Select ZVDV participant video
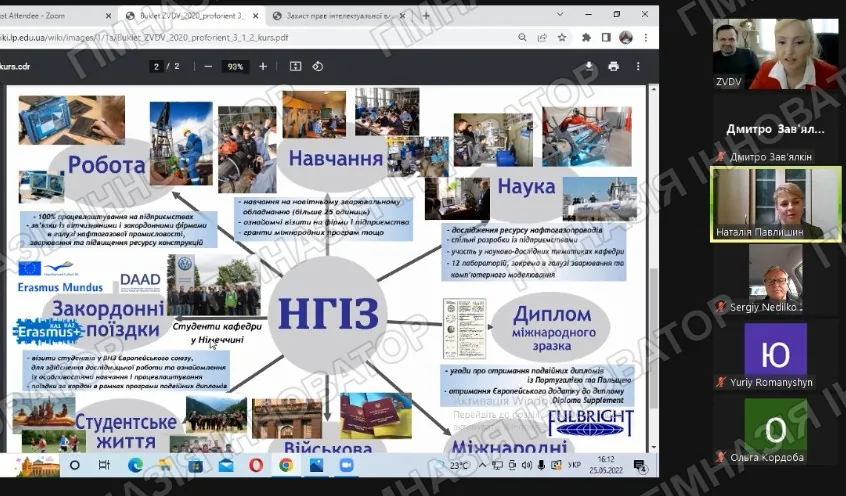 click(x=775, y=54)
